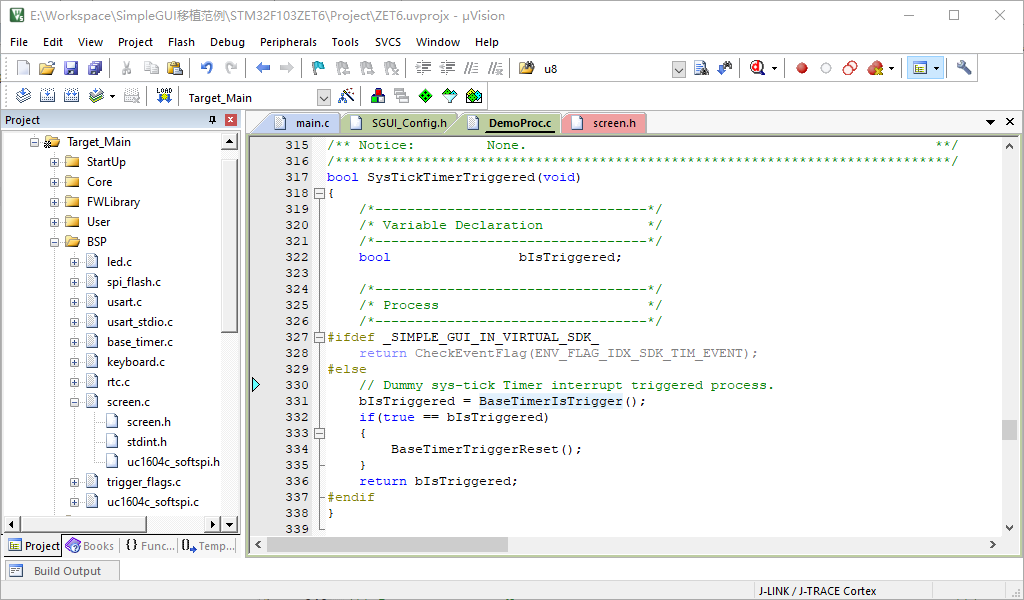Rebuild all target files
This screenshot has width=1024, height=600.
coord(71,97)
